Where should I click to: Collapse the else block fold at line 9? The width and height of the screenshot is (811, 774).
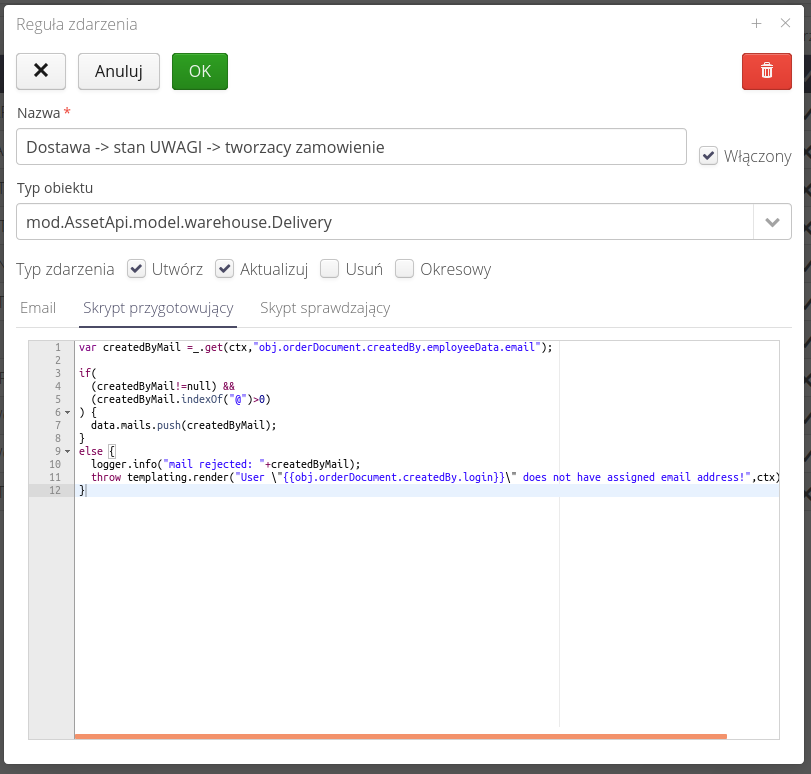click(67, 451)
